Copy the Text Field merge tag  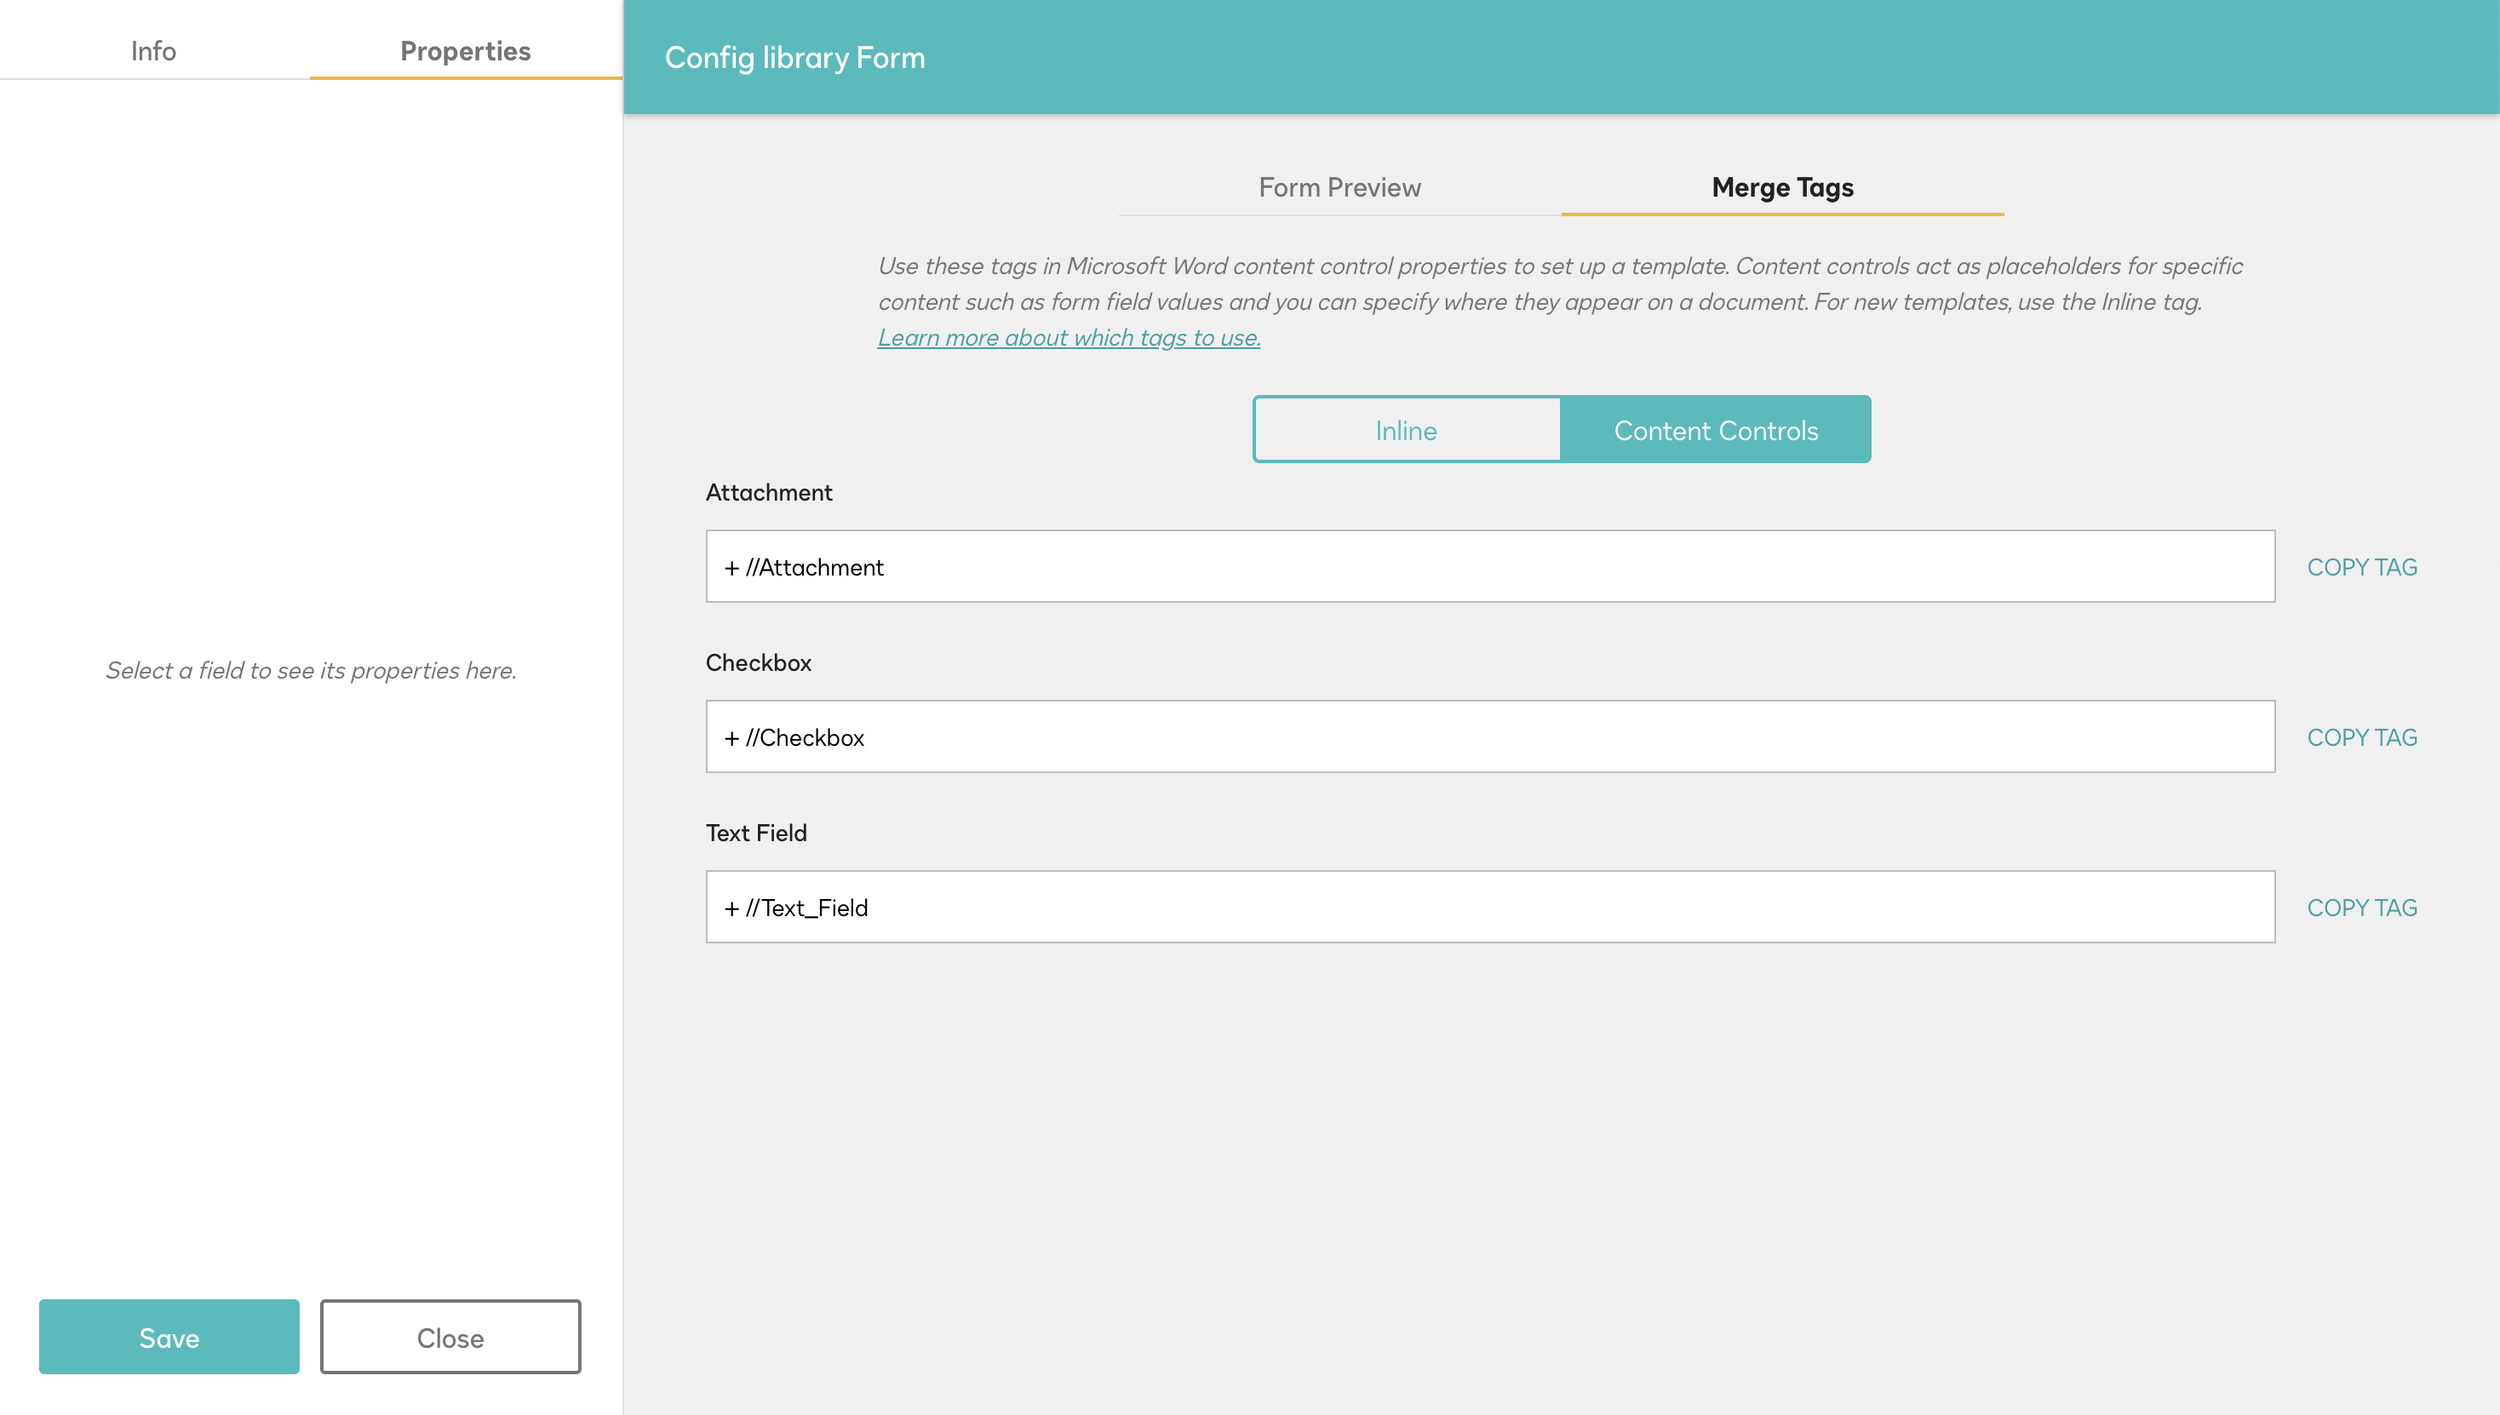point(2361,907)
